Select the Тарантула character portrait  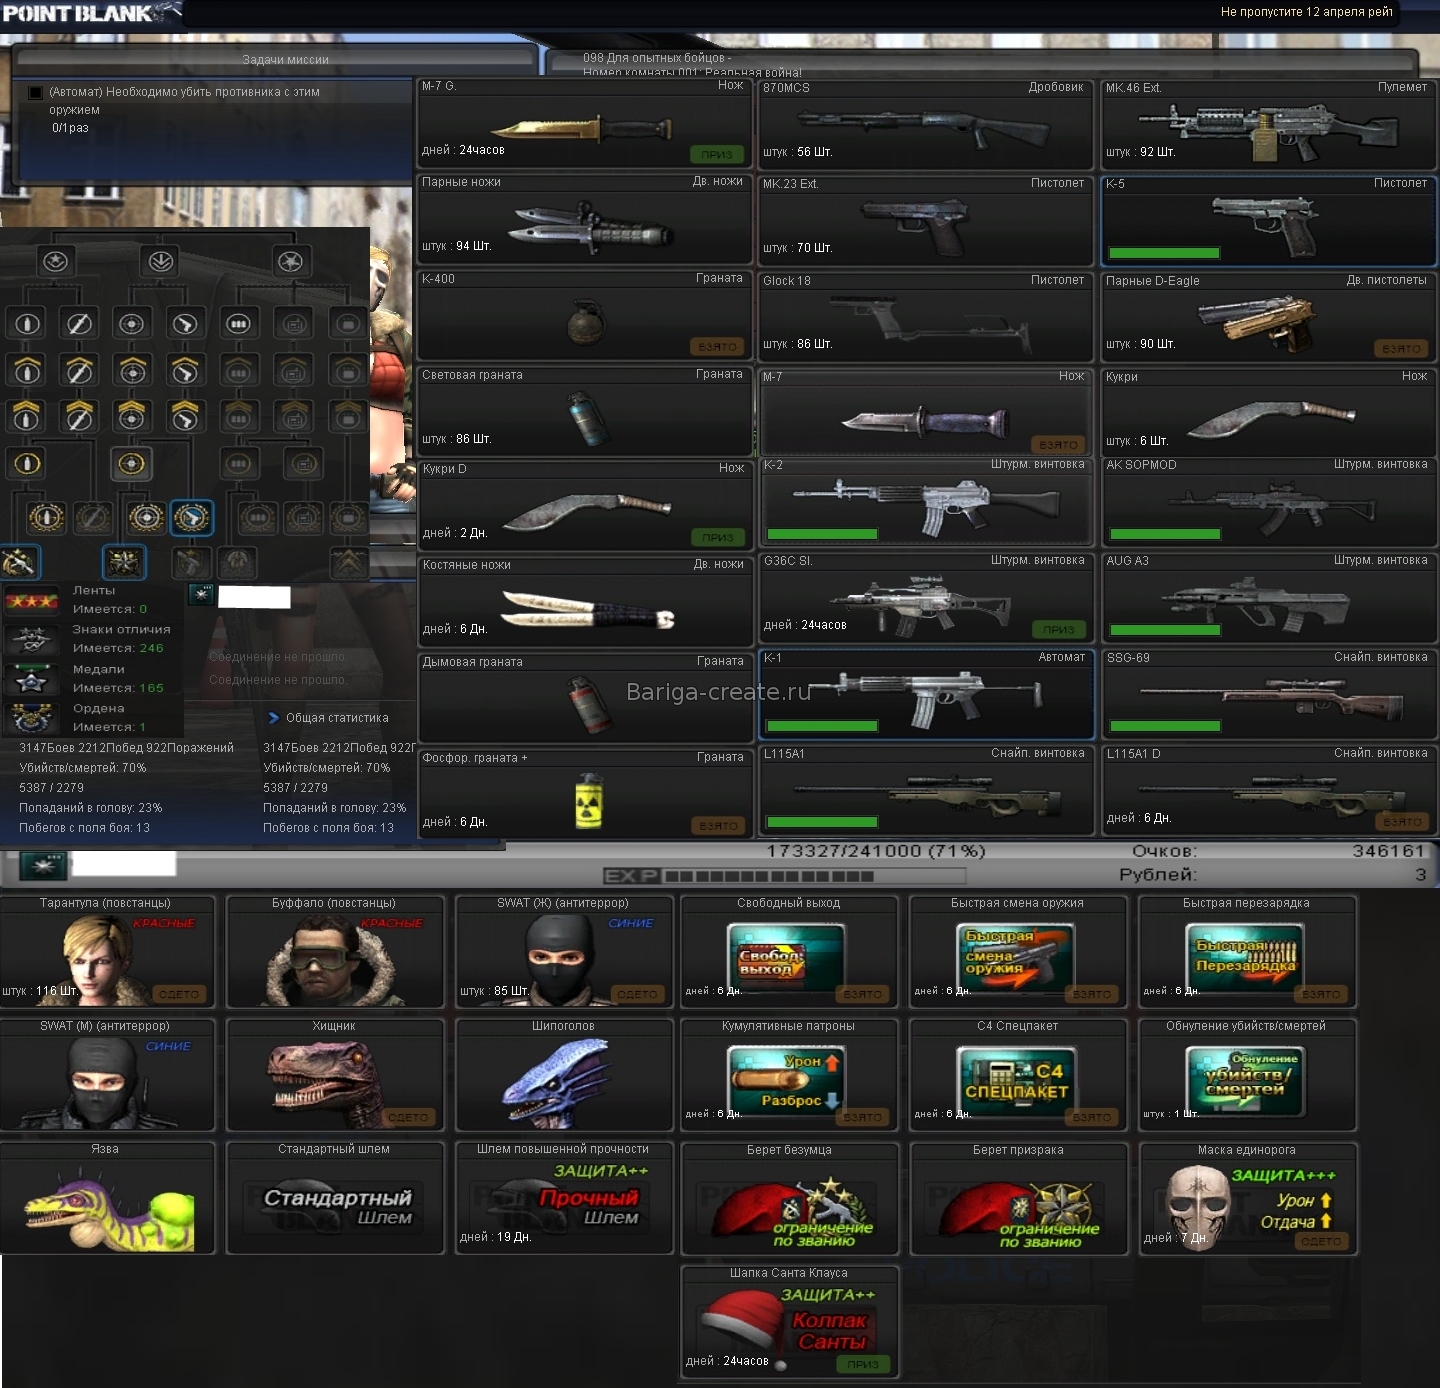tap(100, 960)
